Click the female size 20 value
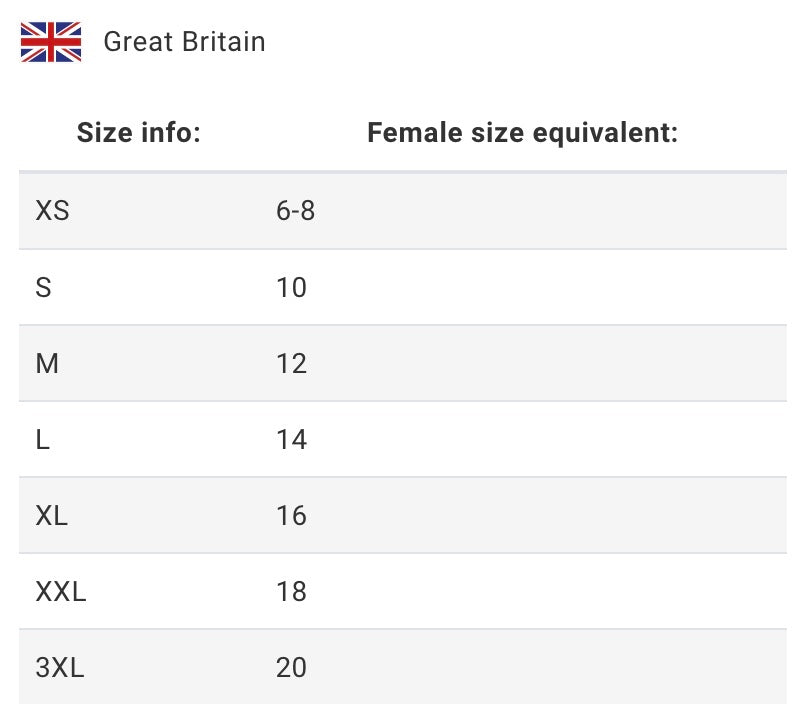This screenshot has width=806, height=722. (291, 668)
